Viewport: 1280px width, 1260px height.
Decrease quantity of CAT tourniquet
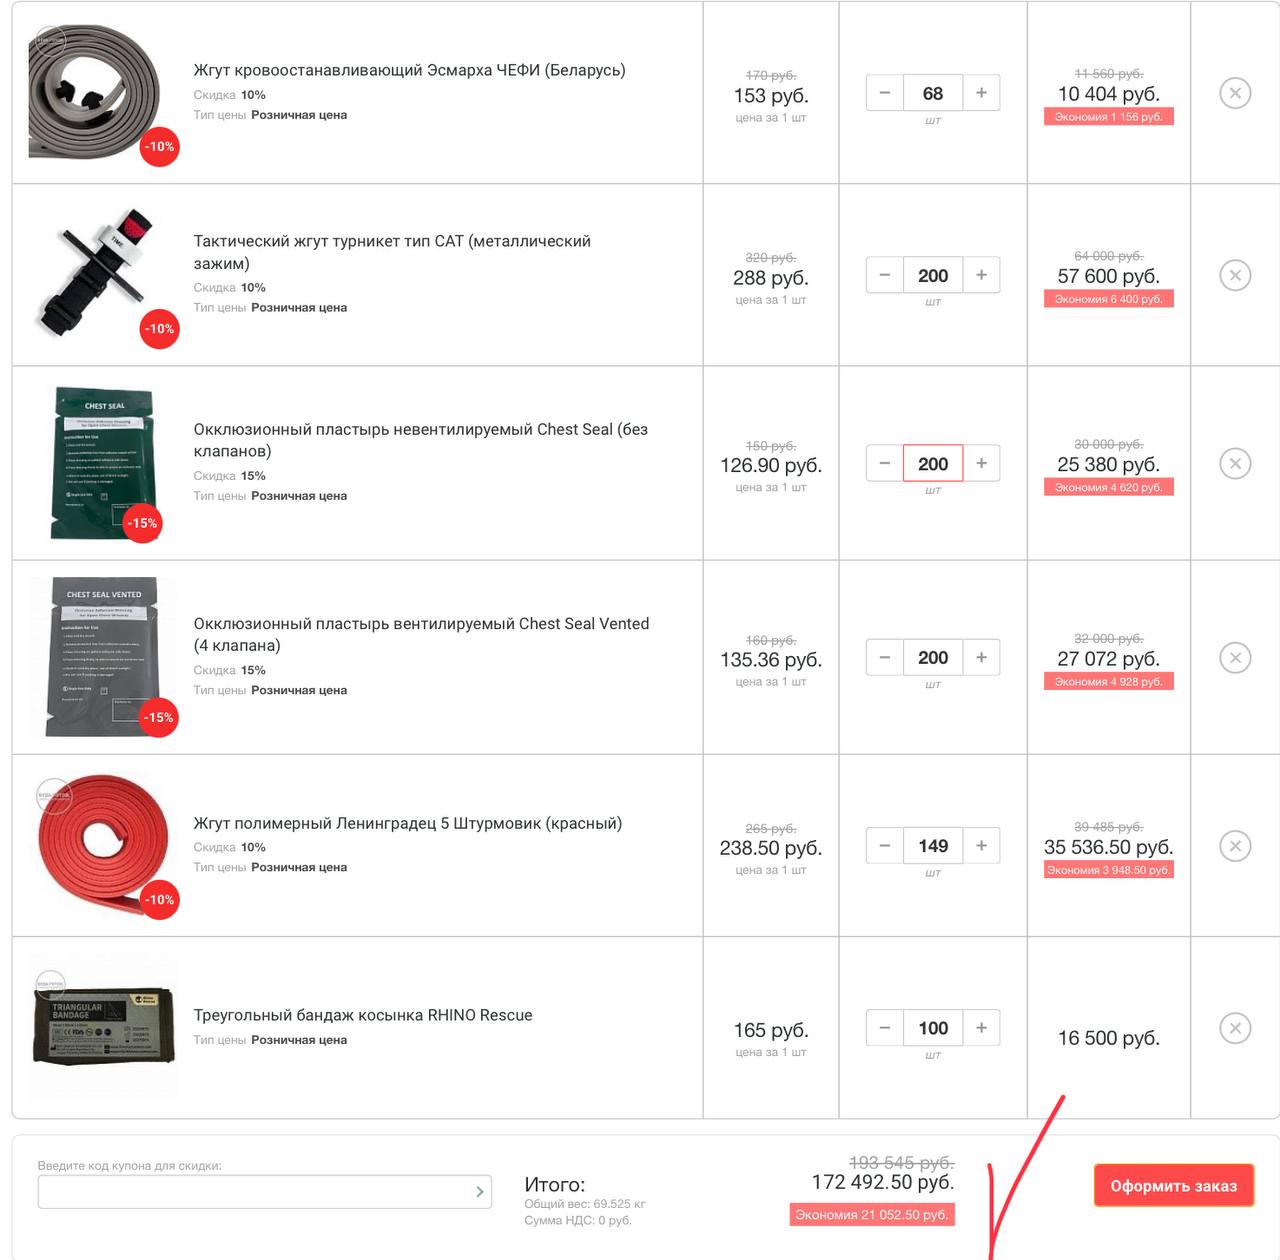(x=885, y=275)
